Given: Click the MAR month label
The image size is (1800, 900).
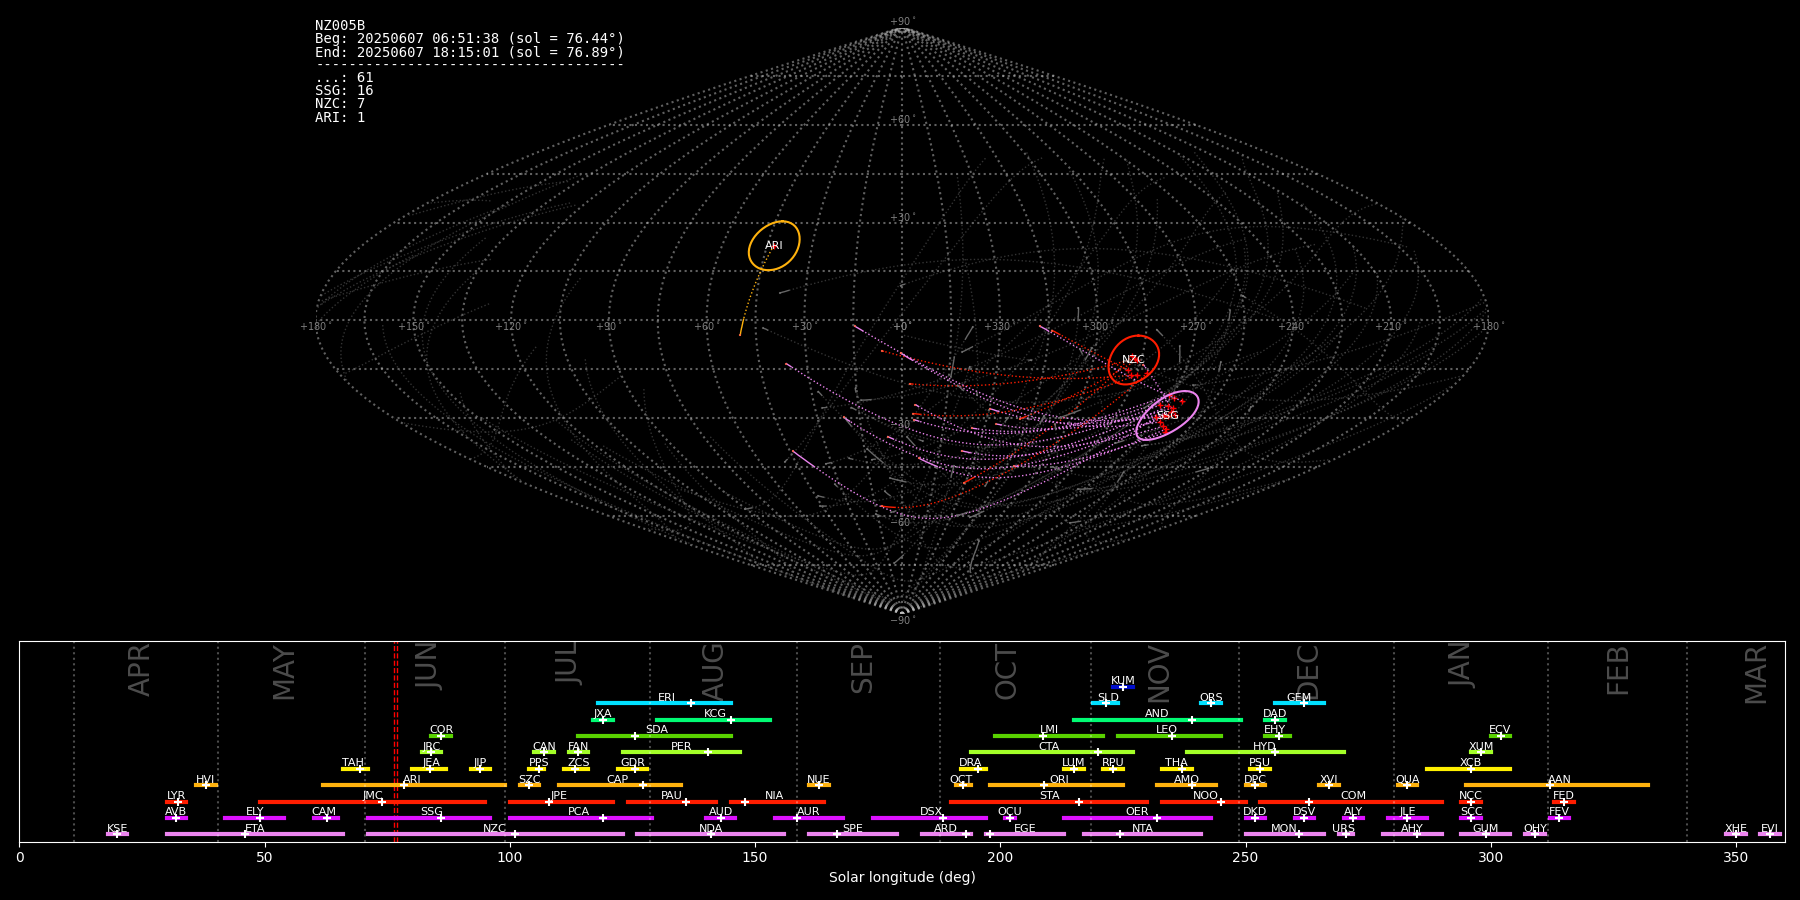Looking at the screenshot, I should click(1756, 675).
